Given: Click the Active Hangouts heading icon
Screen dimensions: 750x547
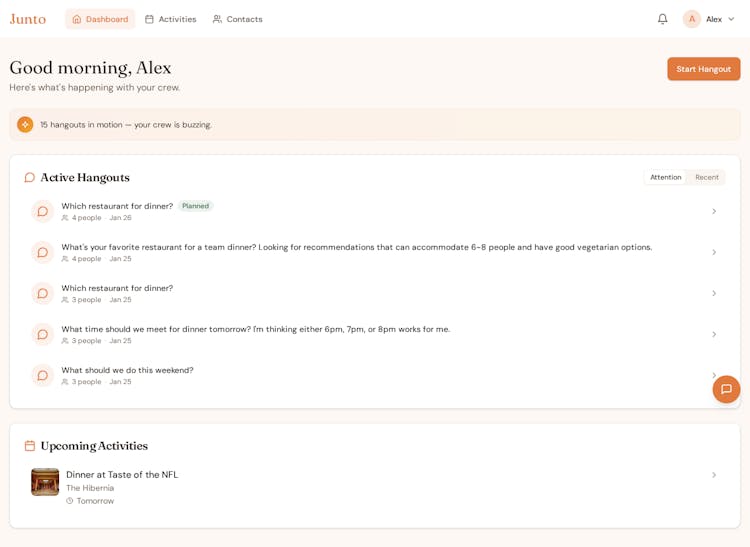Looking at the screenshot, I should [x=30, y=178].
